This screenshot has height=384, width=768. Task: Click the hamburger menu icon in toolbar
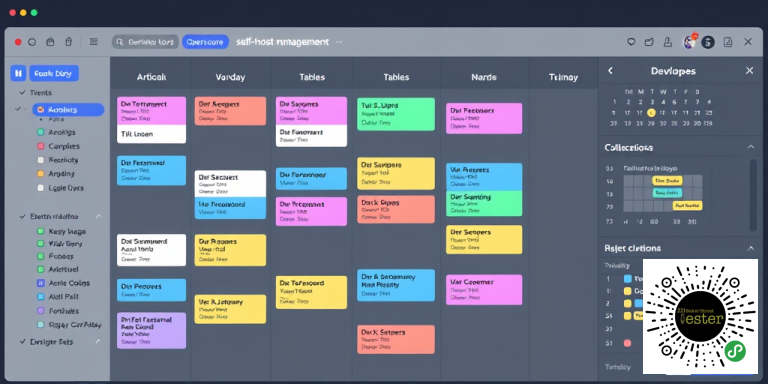94,42
